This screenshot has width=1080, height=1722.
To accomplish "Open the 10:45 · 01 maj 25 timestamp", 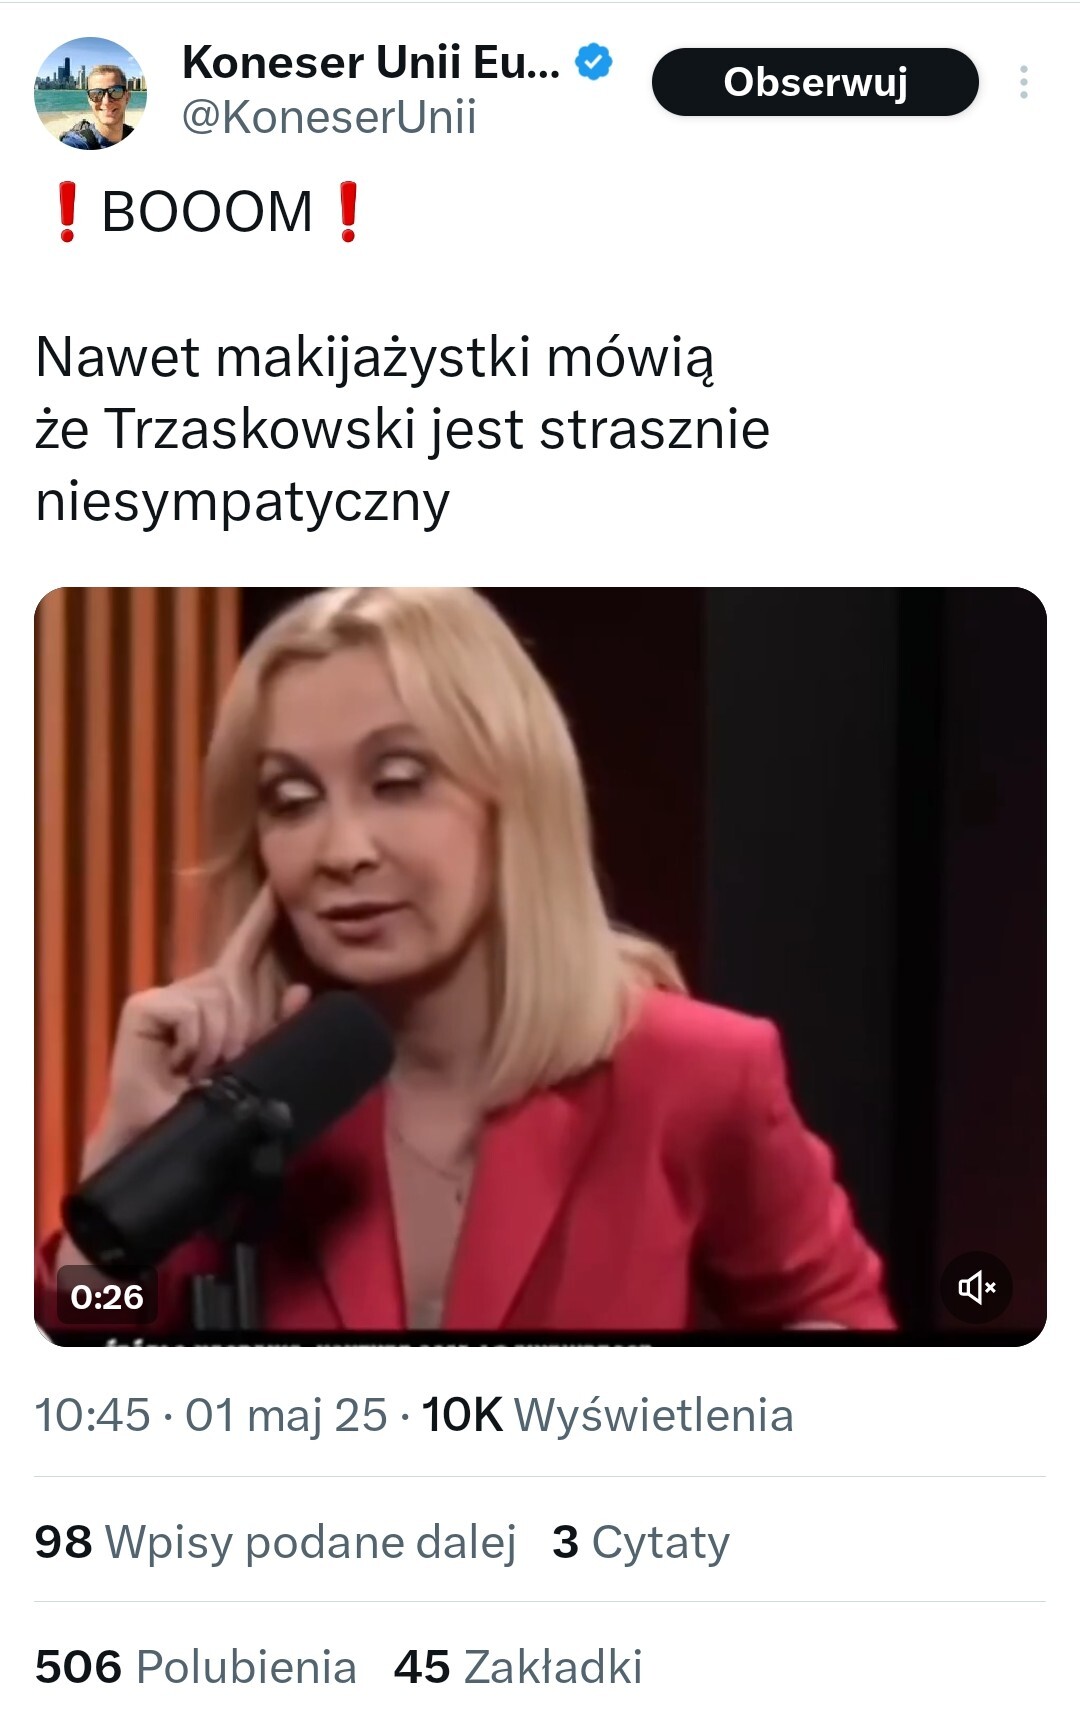I will click(211, 1415).
